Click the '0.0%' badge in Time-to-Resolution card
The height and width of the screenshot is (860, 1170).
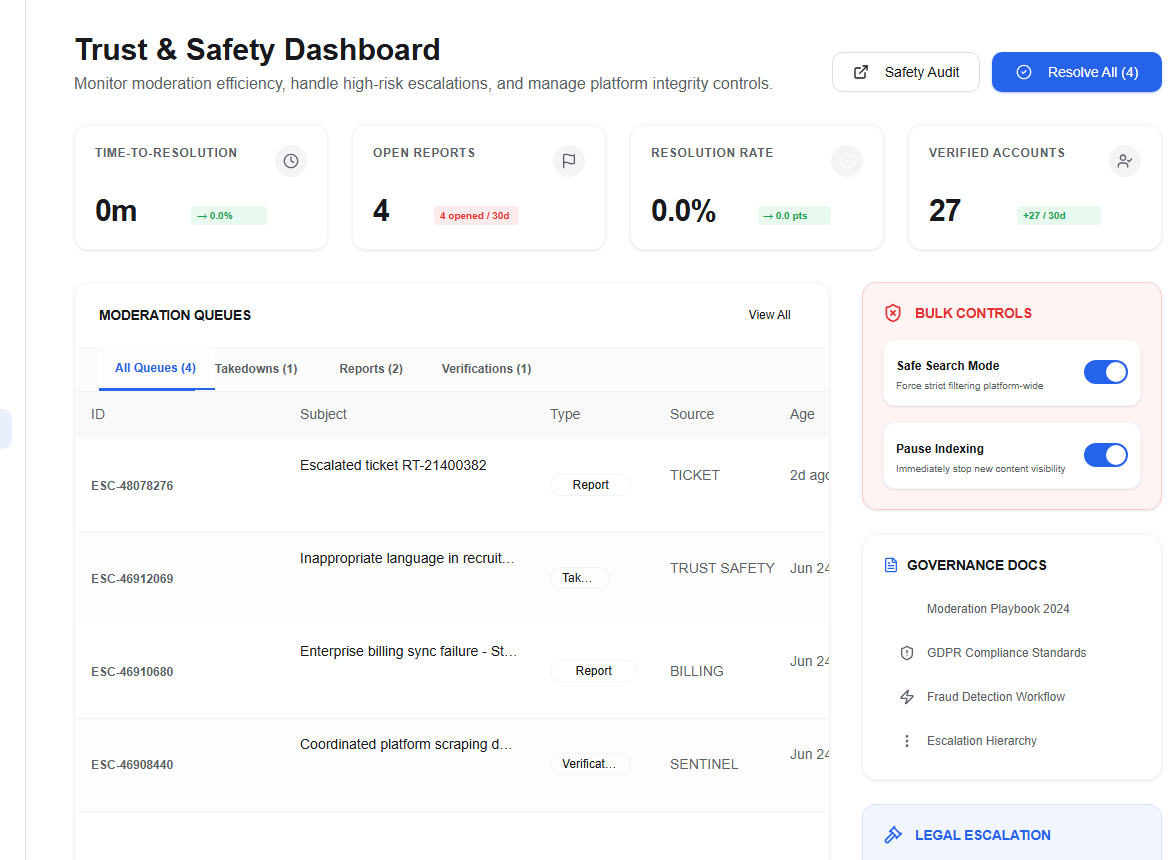pyautogui.click(x=228, y=216)
